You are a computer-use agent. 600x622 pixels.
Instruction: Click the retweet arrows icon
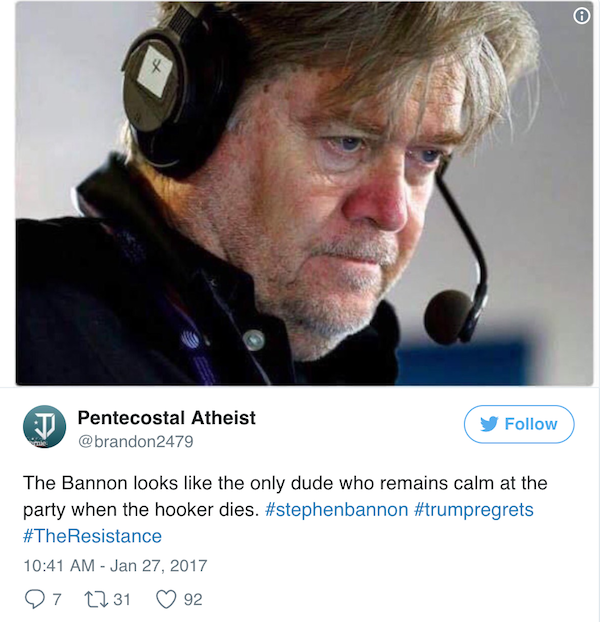[96, 599]
